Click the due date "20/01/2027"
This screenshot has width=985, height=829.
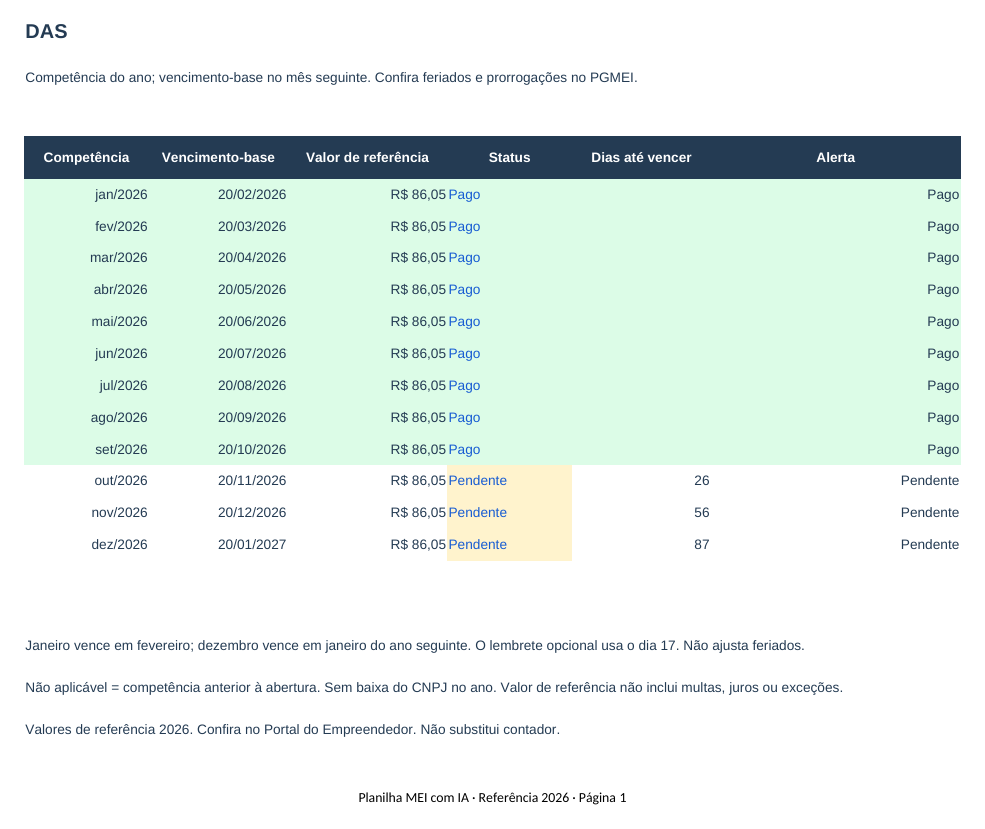[252, 545]
